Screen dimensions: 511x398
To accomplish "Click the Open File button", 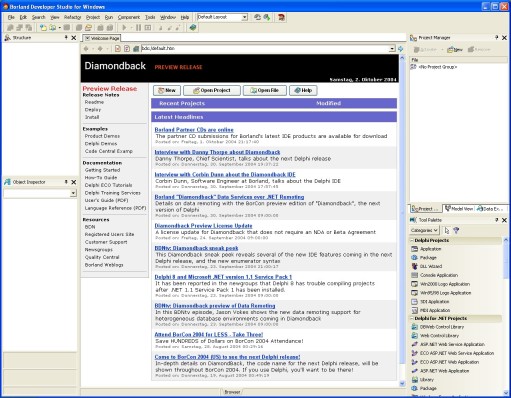I will (x=265, y=90).
